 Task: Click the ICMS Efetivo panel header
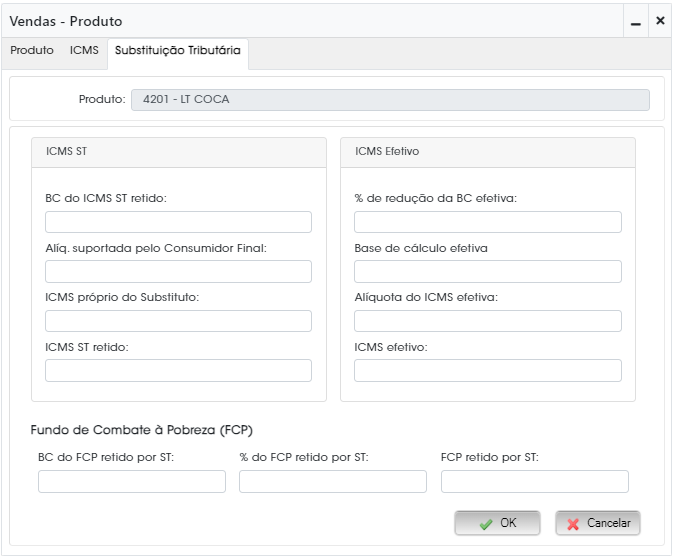(488, 152)
